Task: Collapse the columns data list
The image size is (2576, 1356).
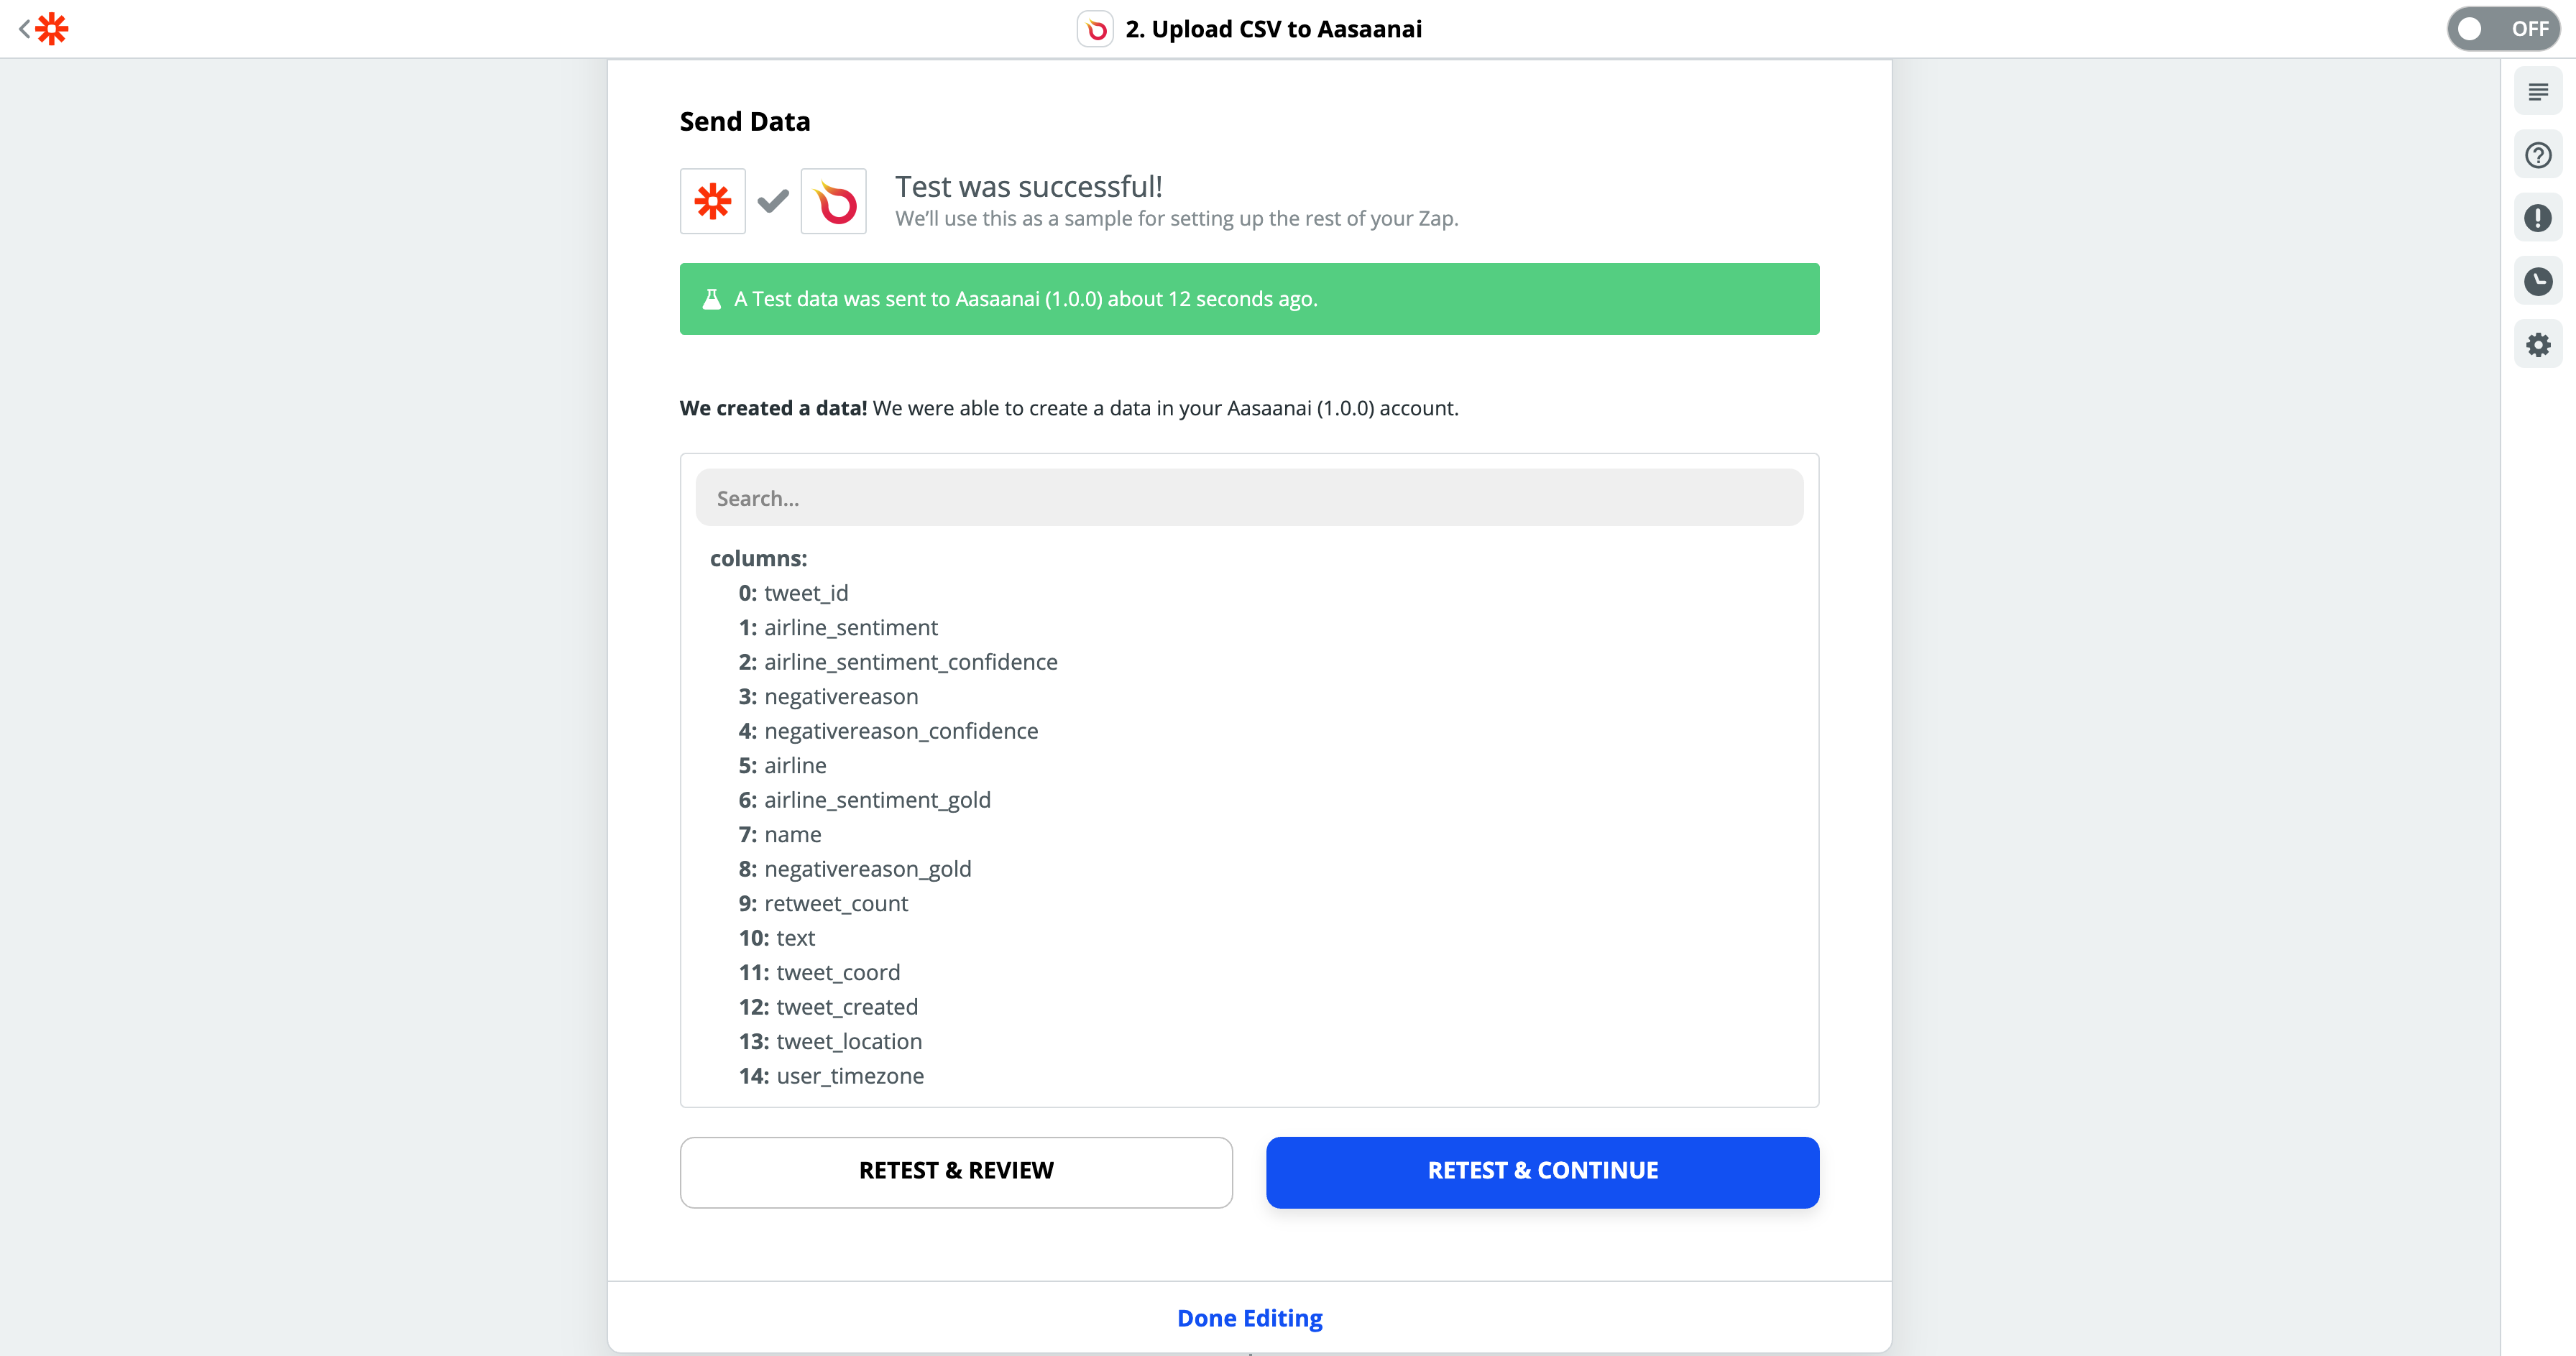Action: 758,558
